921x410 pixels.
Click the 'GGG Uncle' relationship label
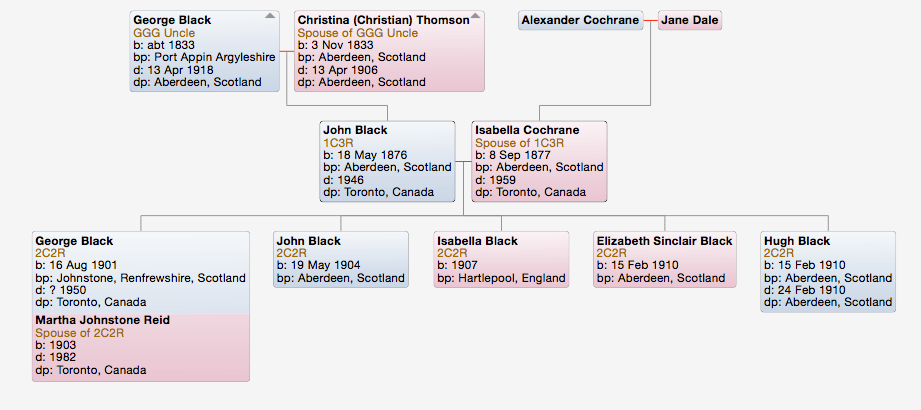pyautogui.click(x=164, y=32)
